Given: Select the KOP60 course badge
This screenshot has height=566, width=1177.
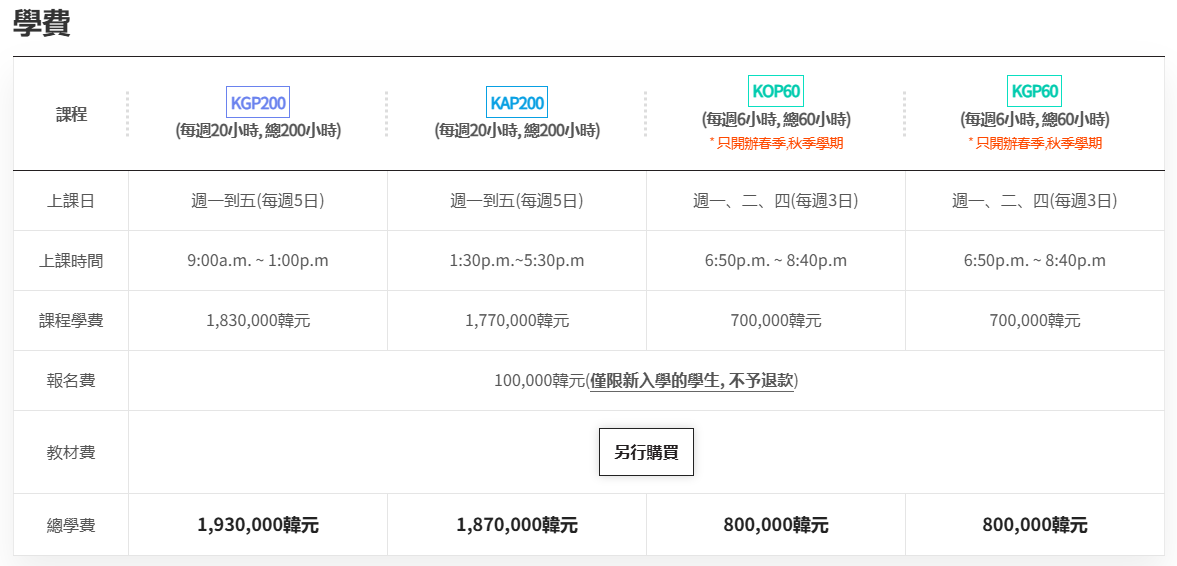Looking at the screenshot, I should [775, 91].
